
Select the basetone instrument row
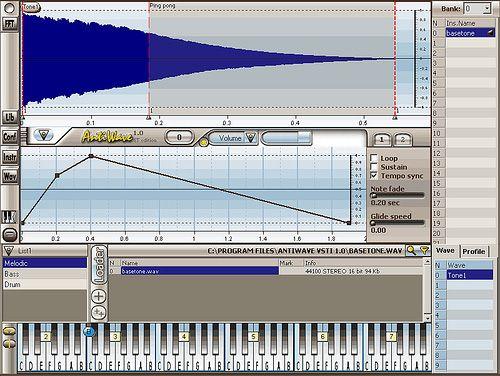point(470,33)
